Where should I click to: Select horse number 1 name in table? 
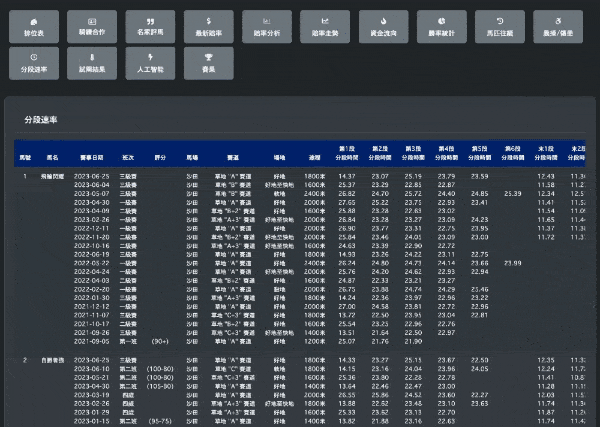pyautogui.click(x=53, y=176)
